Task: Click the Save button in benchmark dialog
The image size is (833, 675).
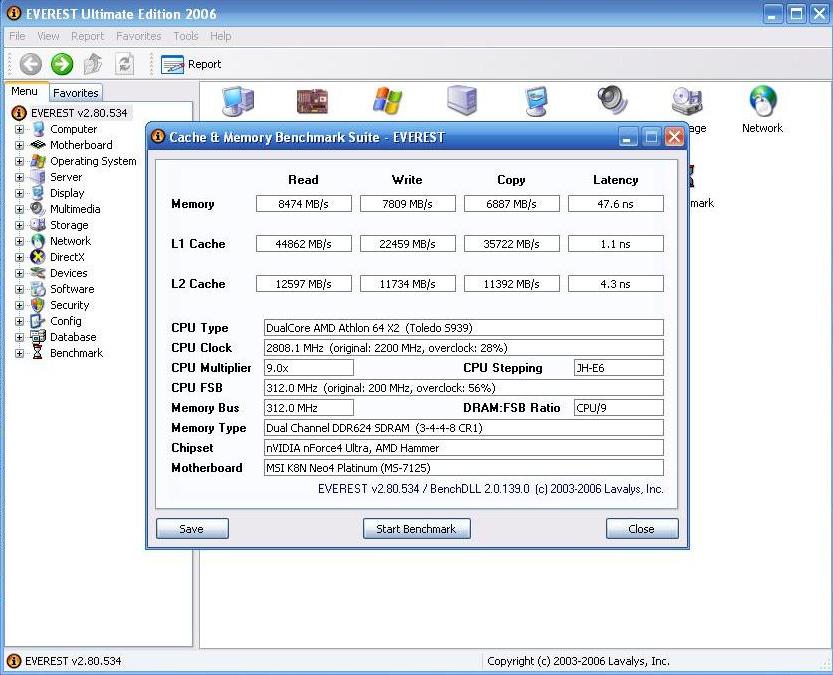Action: [x=192, y=528]
